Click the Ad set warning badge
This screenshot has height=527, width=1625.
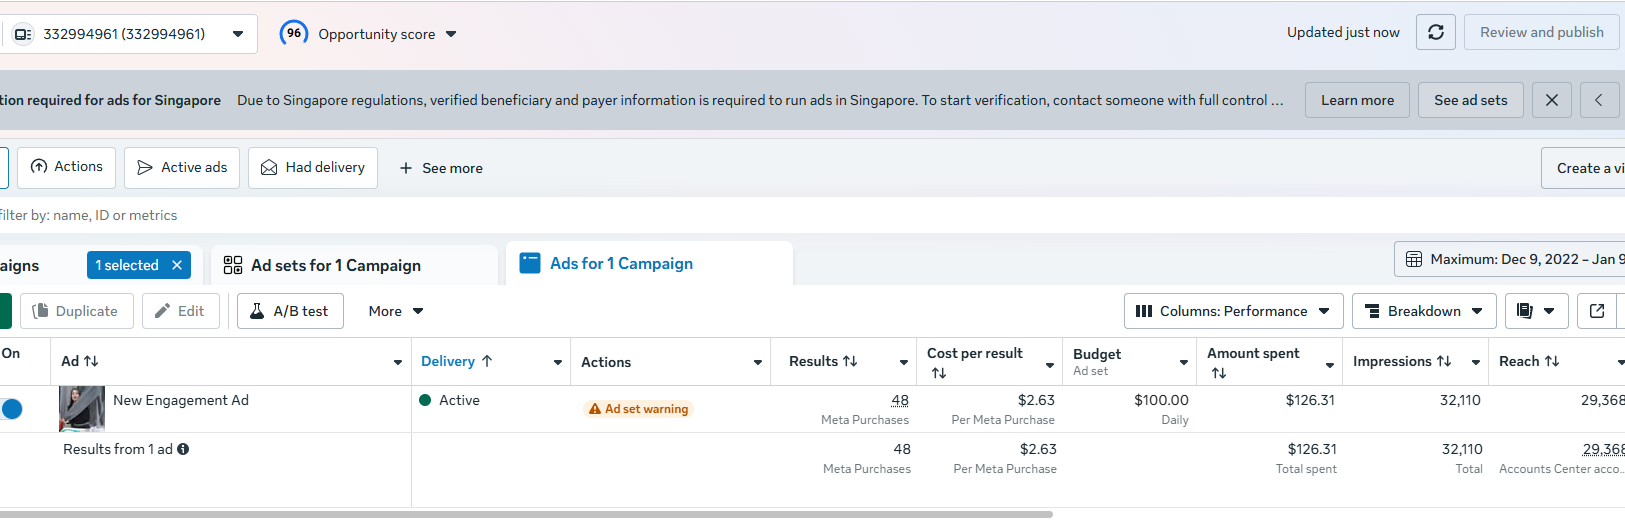click(x=638, y=409)
